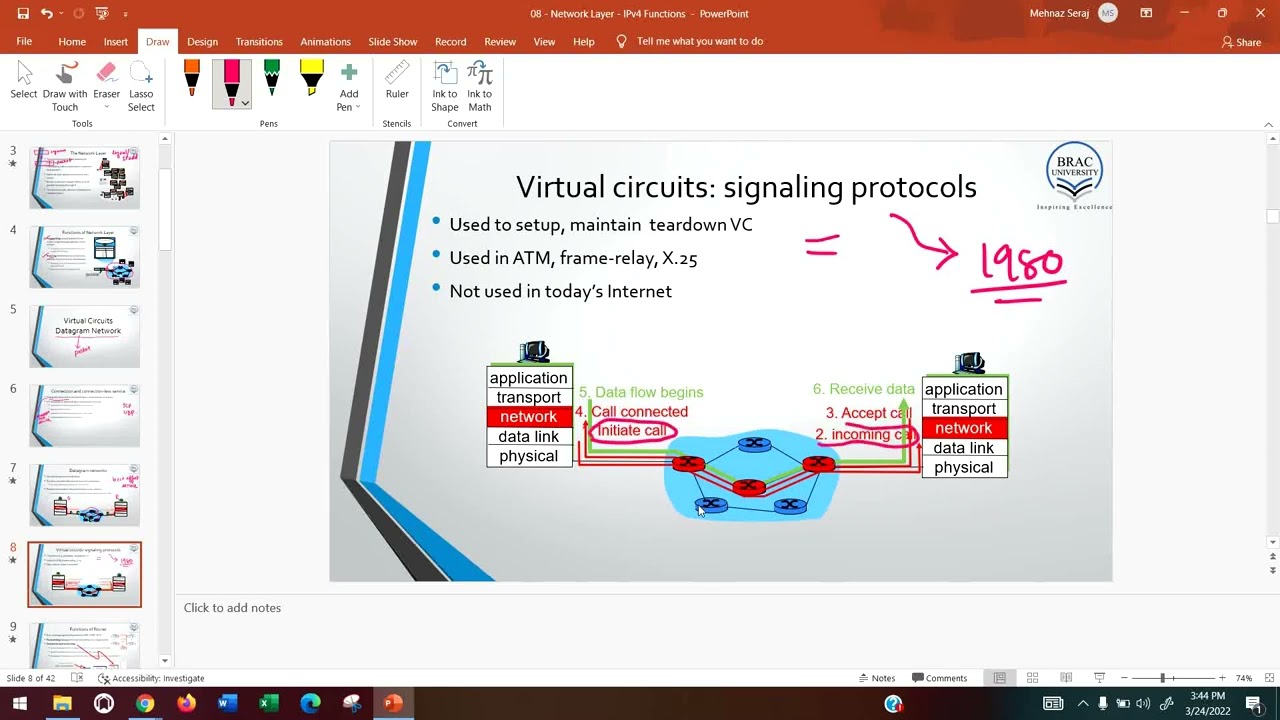Select slide 5 Virtual Circuits thumbnail
Image resolution: width=1280 pixels, height=720 pixels.
(x=85, y=336)
